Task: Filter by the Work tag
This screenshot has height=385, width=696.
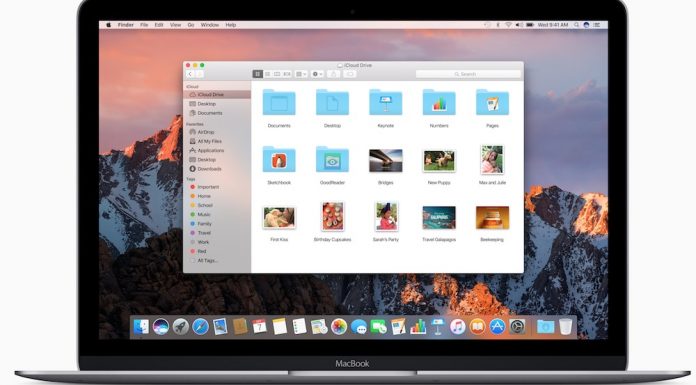Action: (217, 242)
